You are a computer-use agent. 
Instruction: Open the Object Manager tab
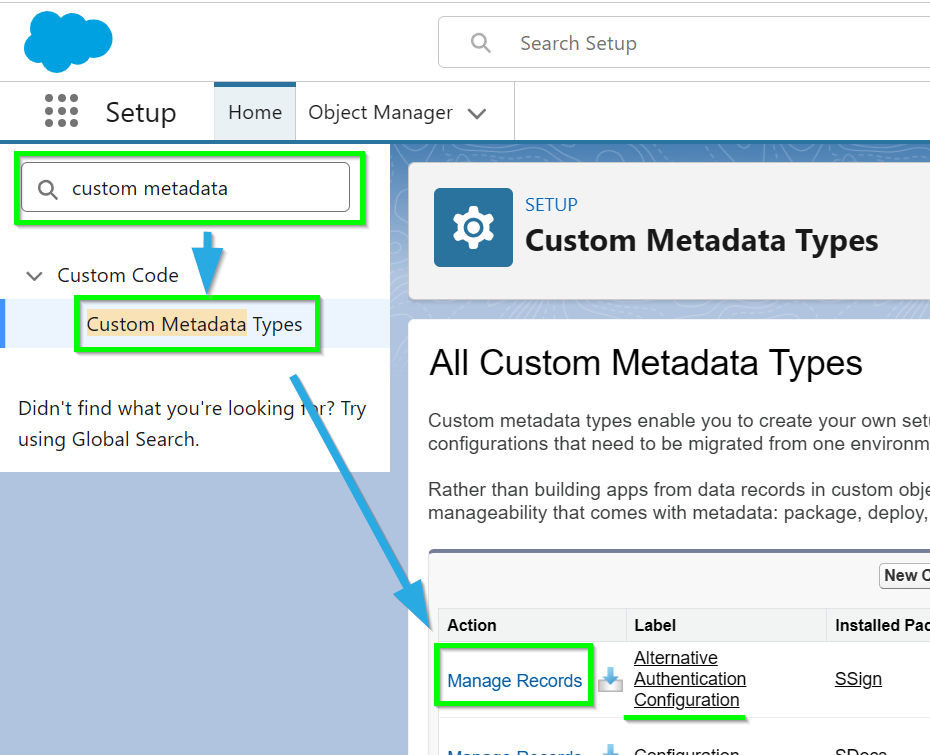[x=380, y=112]
